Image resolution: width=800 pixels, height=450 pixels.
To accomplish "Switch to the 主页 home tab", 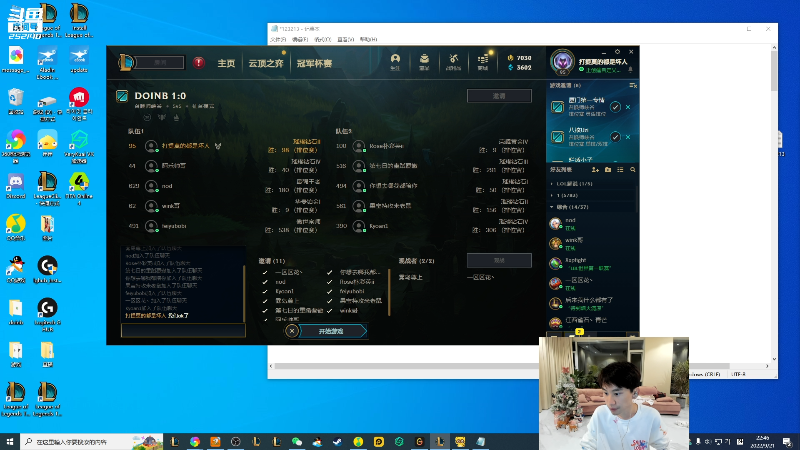I will click(227, 63).
